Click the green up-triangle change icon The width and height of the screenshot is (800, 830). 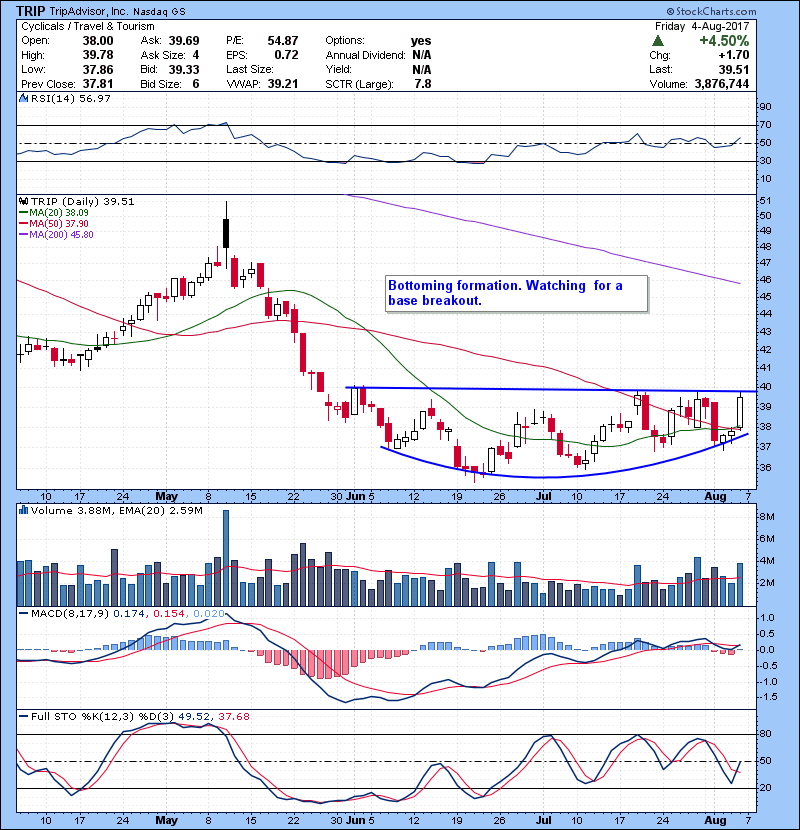(x=658, y=41)
